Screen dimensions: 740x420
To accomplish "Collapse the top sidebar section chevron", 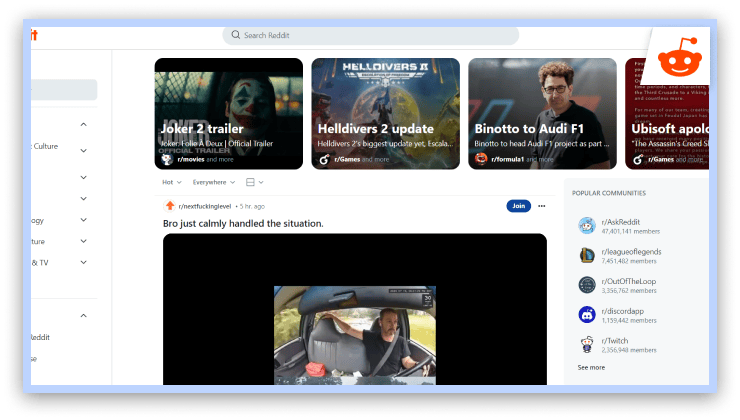I will click(x=84, y=125).
